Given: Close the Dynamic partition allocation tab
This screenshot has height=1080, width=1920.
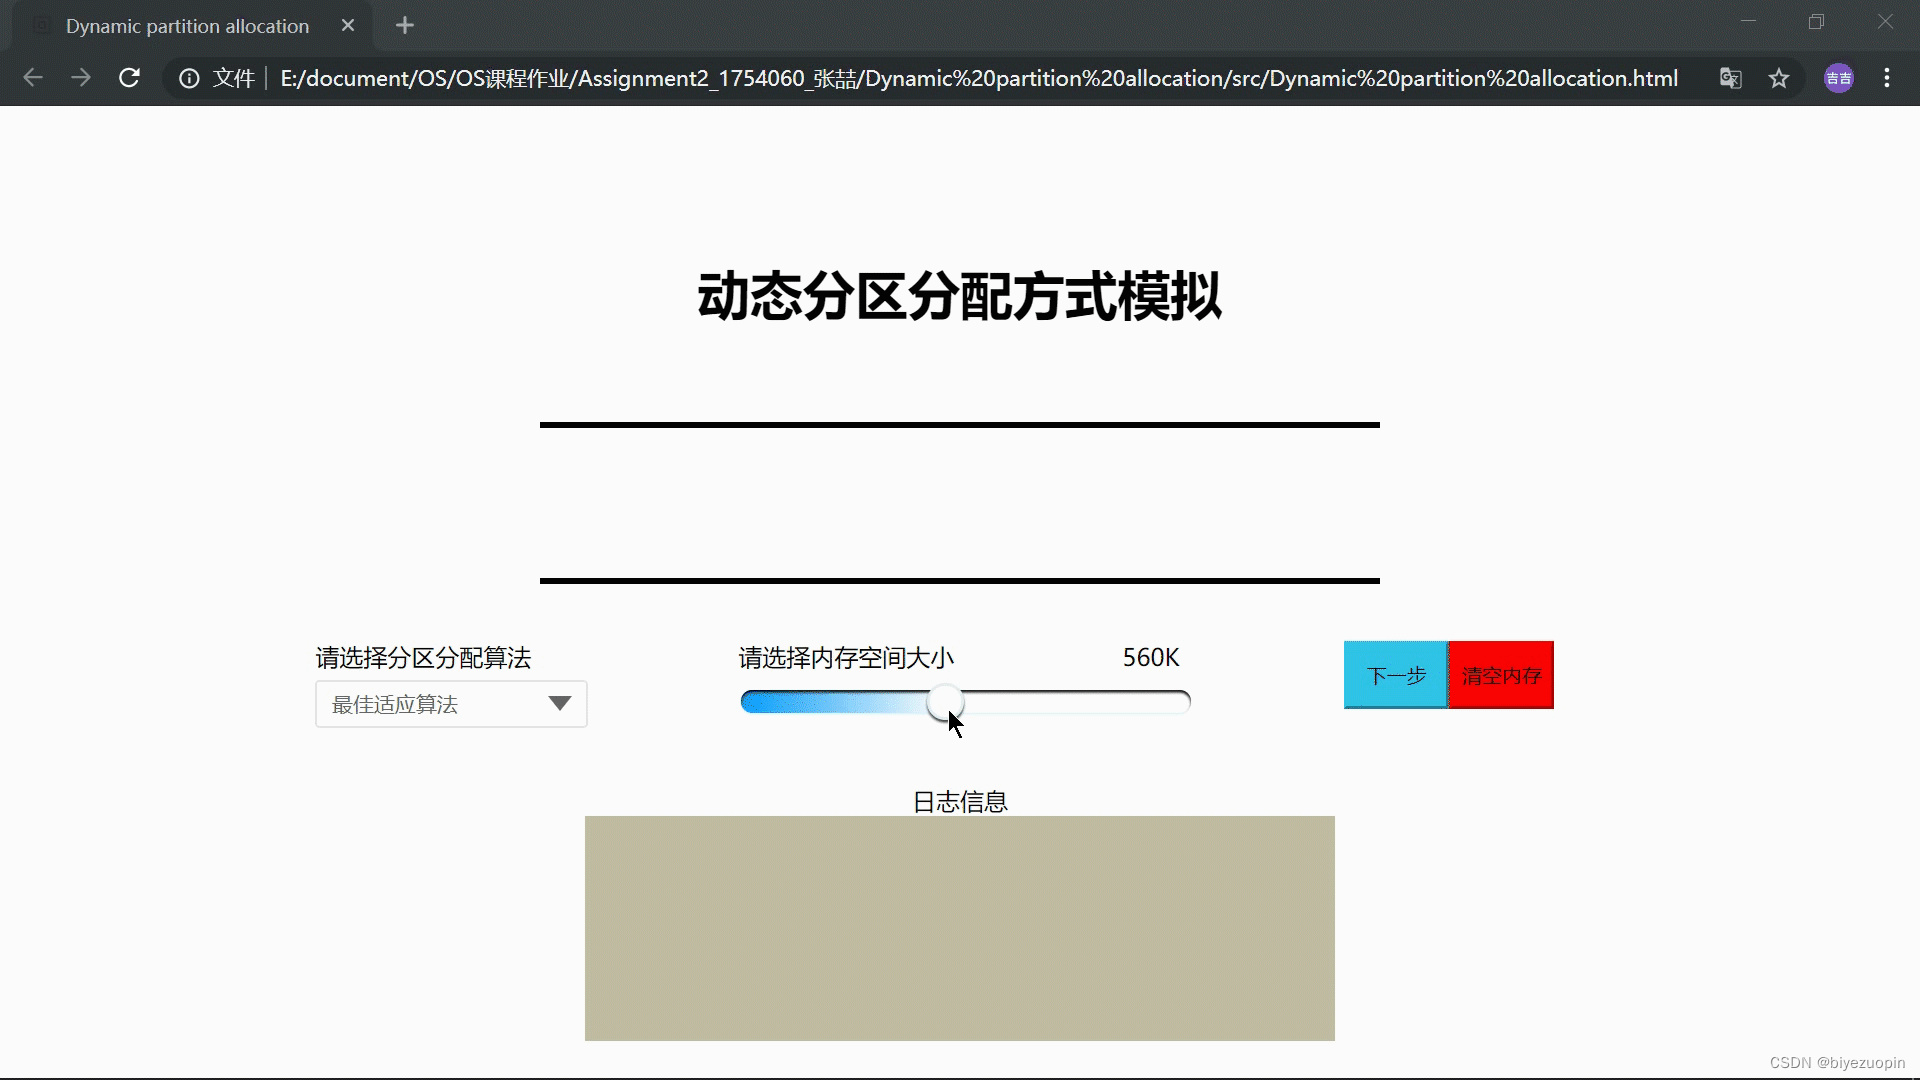Looking at the screenshot, I should [x=348, y=26].
